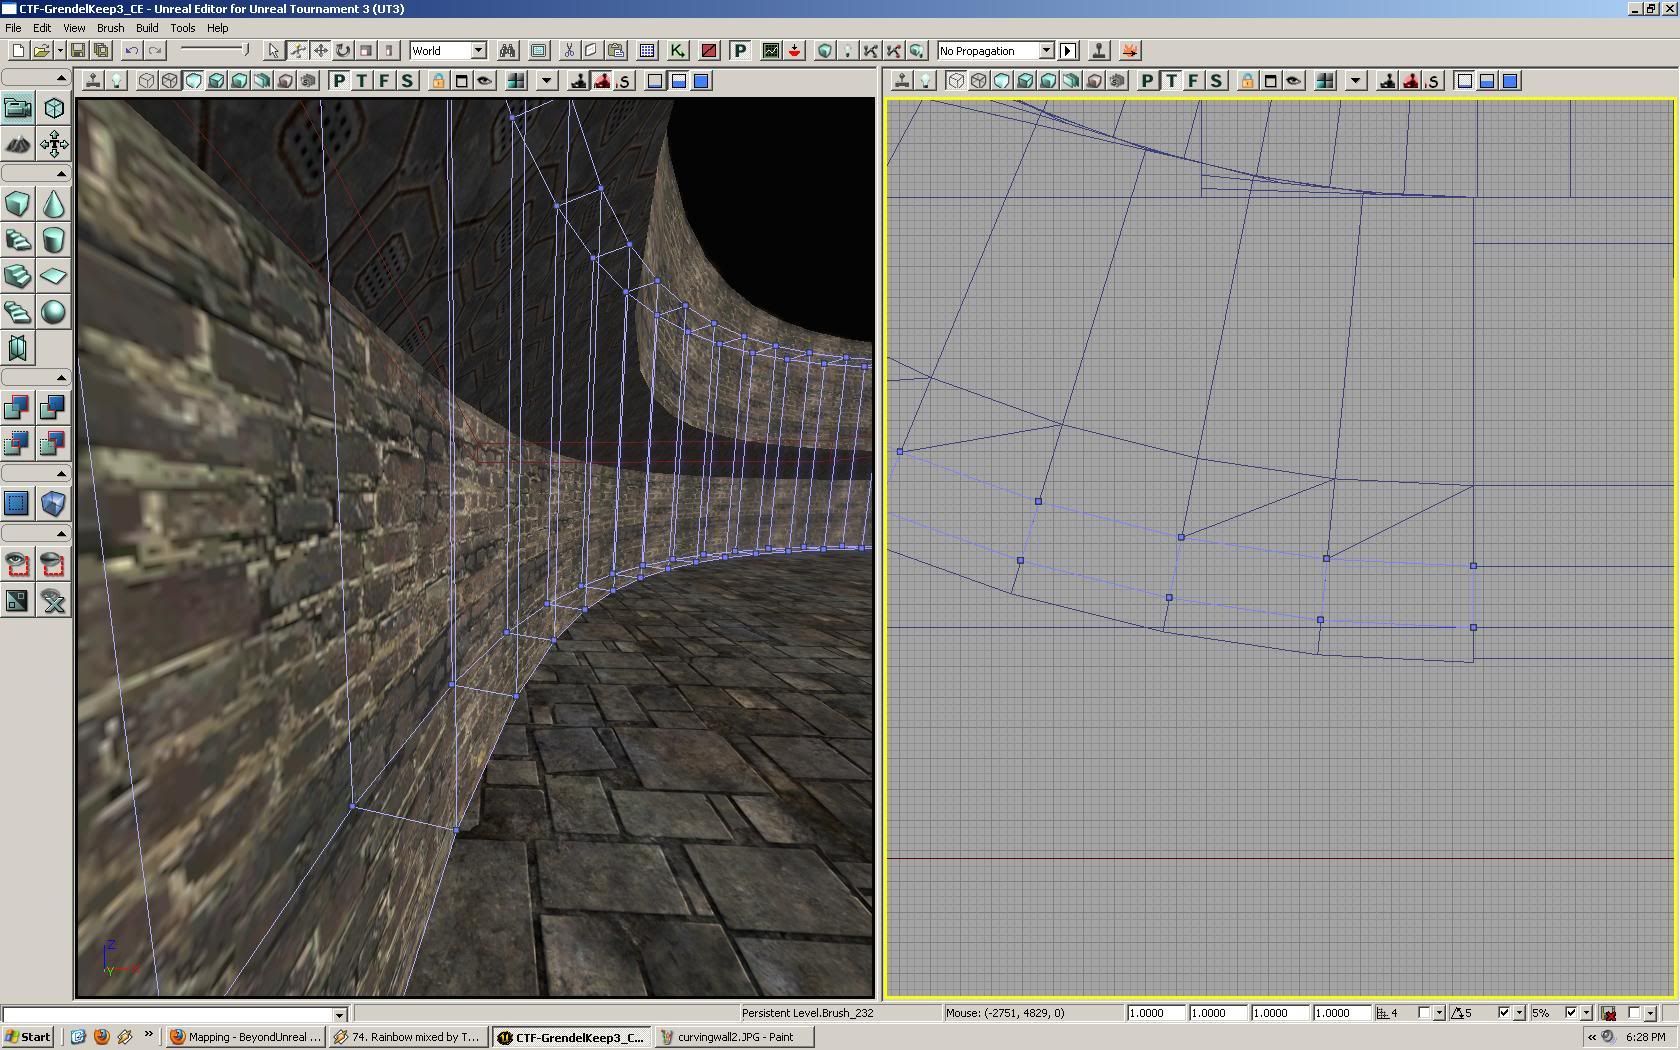Open rotation grid size dropdown arrow
1680x1050 pixels.
pos(1519,1013)
